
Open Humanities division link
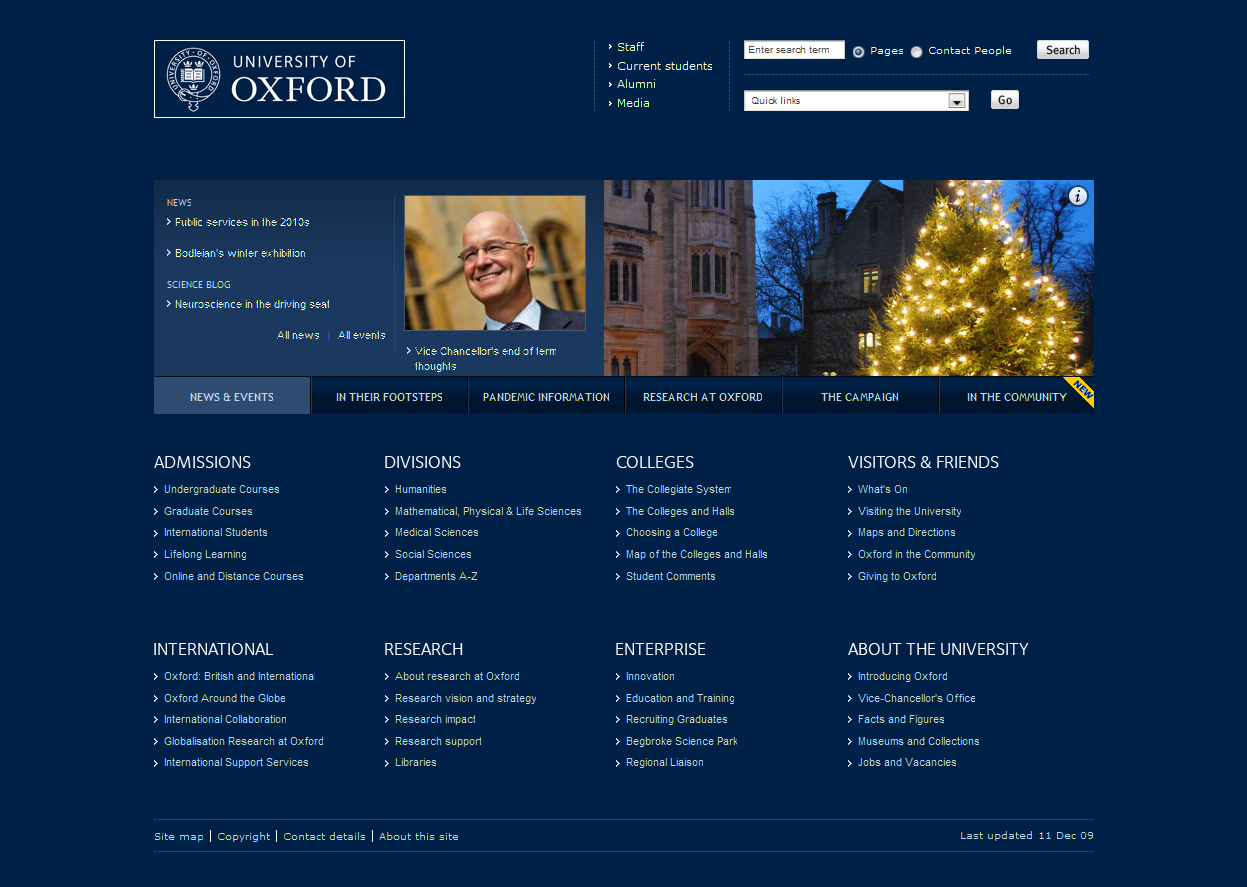(420, 490)
